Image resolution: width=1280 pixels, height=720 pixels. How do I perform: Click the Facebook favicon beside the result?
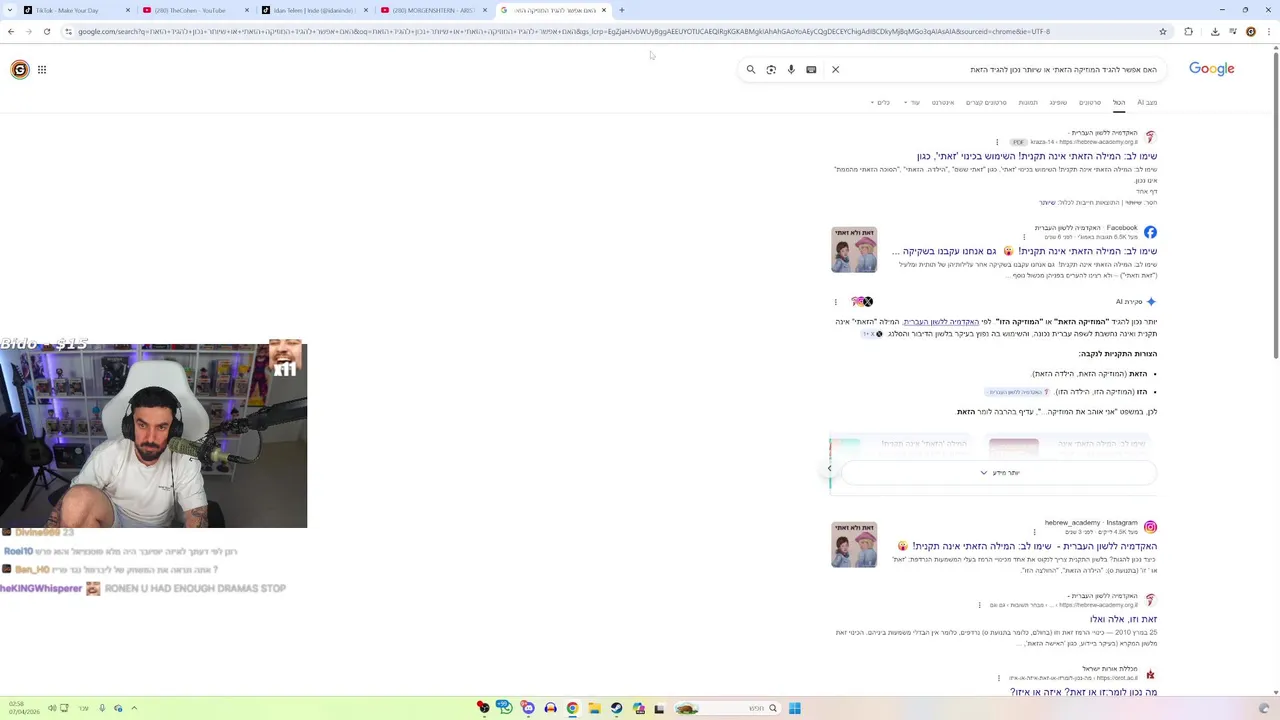(x=1150, y=232)
